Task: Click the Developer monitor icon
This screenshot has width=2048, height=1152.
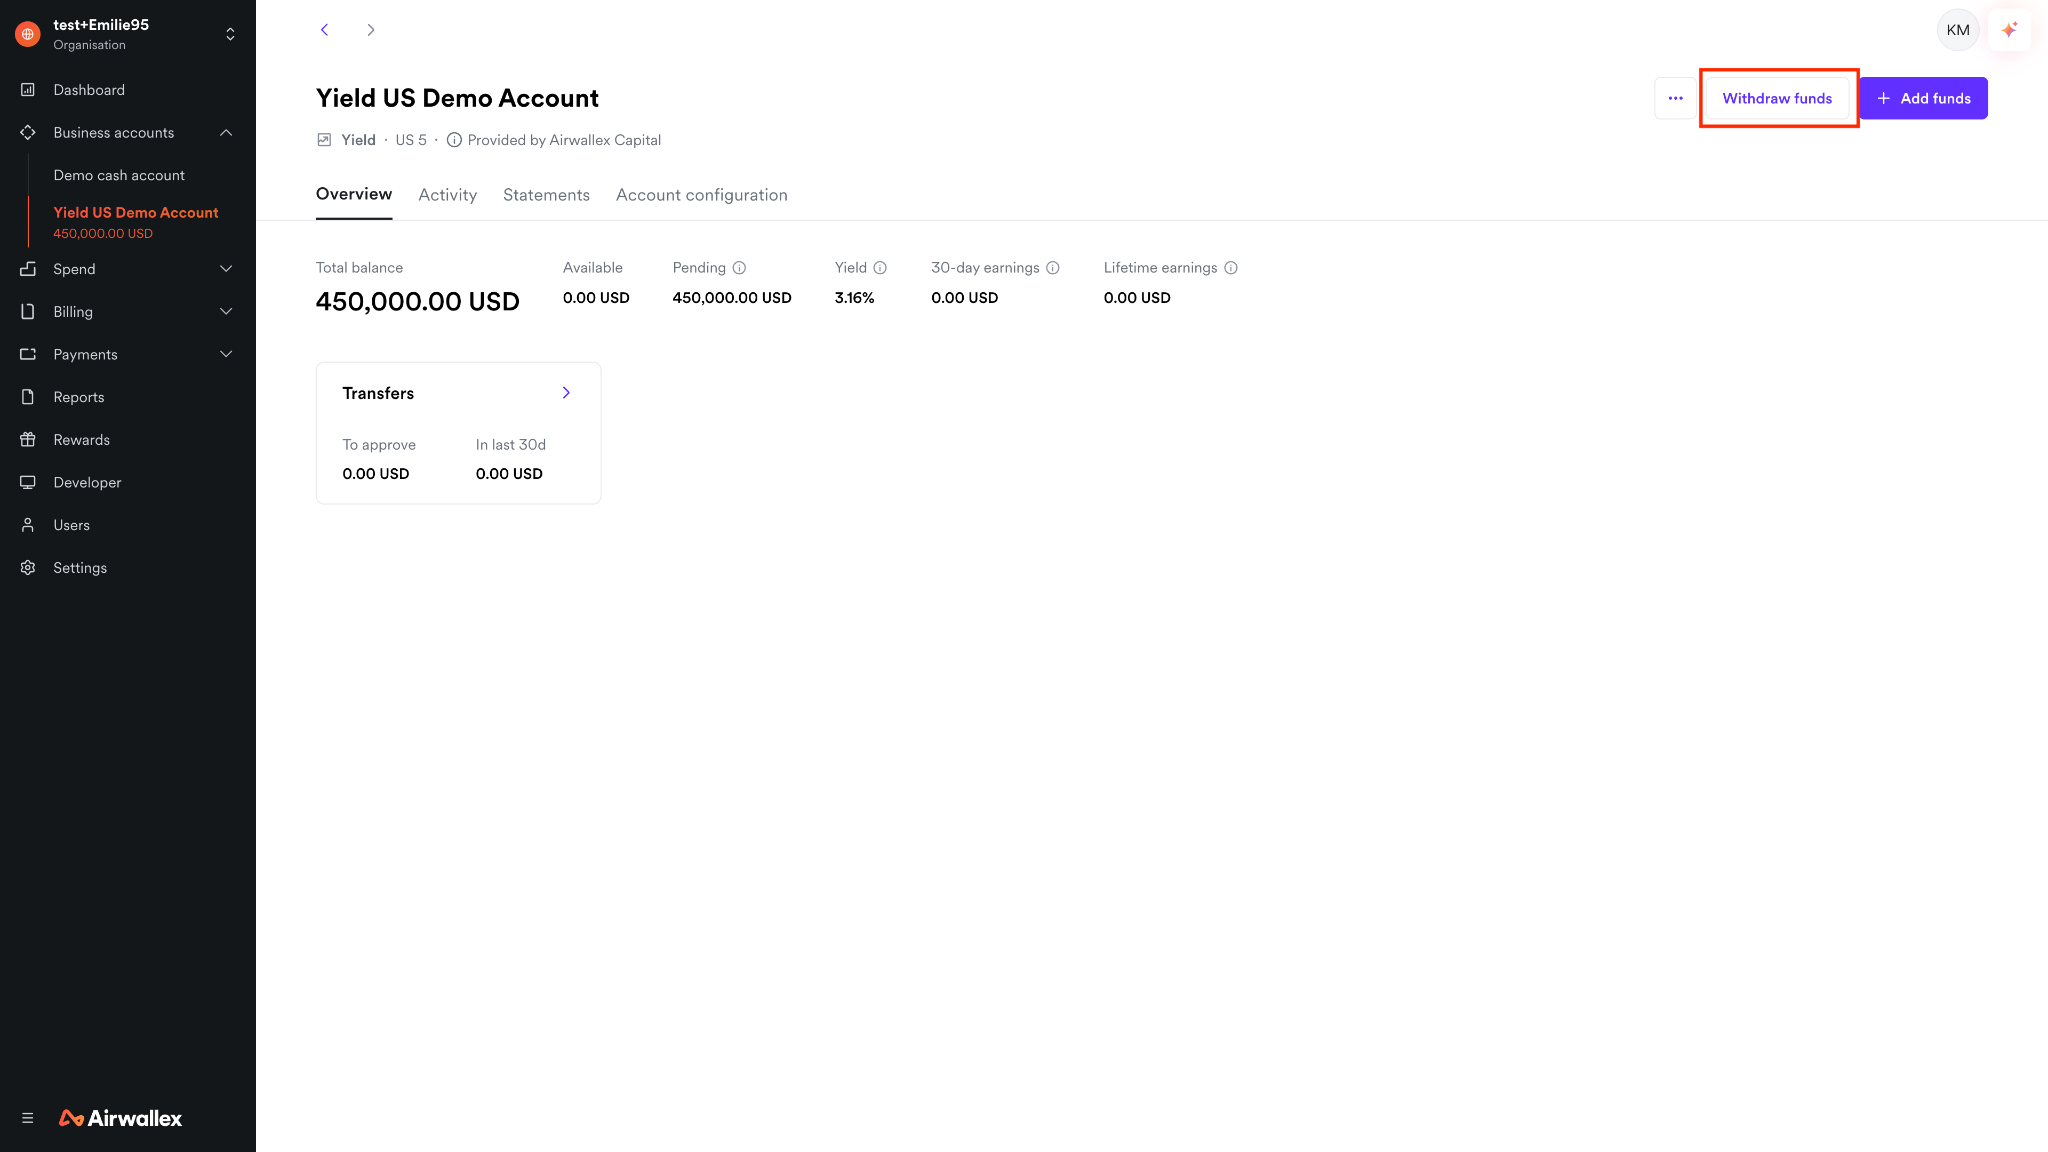Action: [x=28, y=482]
